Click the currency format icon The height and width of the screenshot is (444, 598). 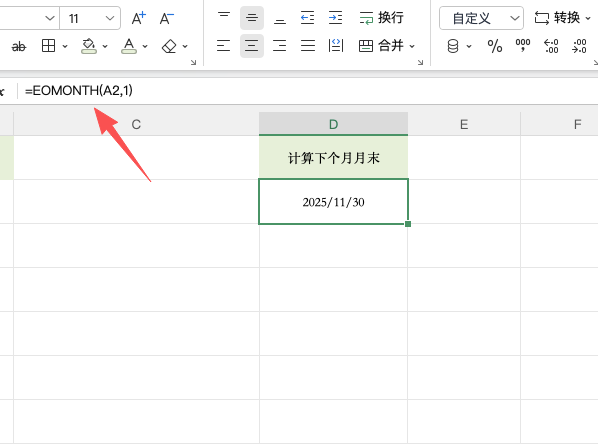coord(453,46)
